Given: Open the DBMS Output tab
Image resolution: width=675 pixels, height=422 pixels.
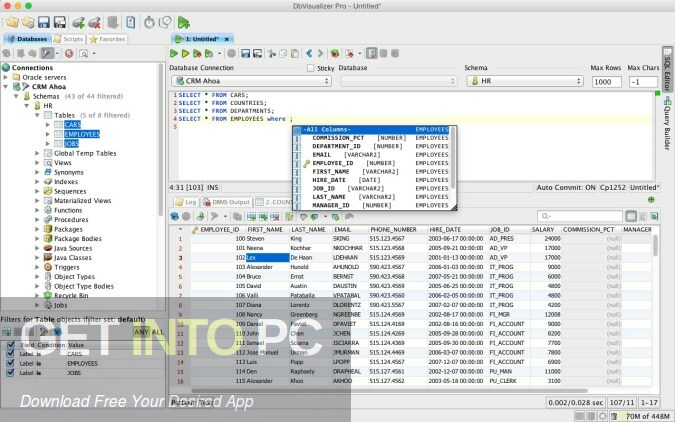Looking at the screenshot, I should pos(226,202).
